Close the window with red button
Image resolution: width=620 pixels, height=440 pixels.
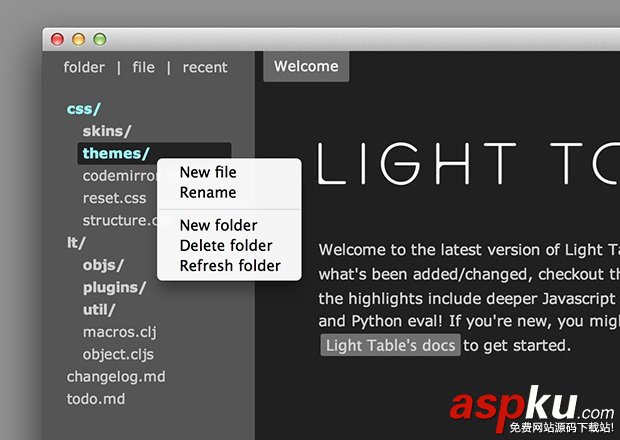coord(57,39)
